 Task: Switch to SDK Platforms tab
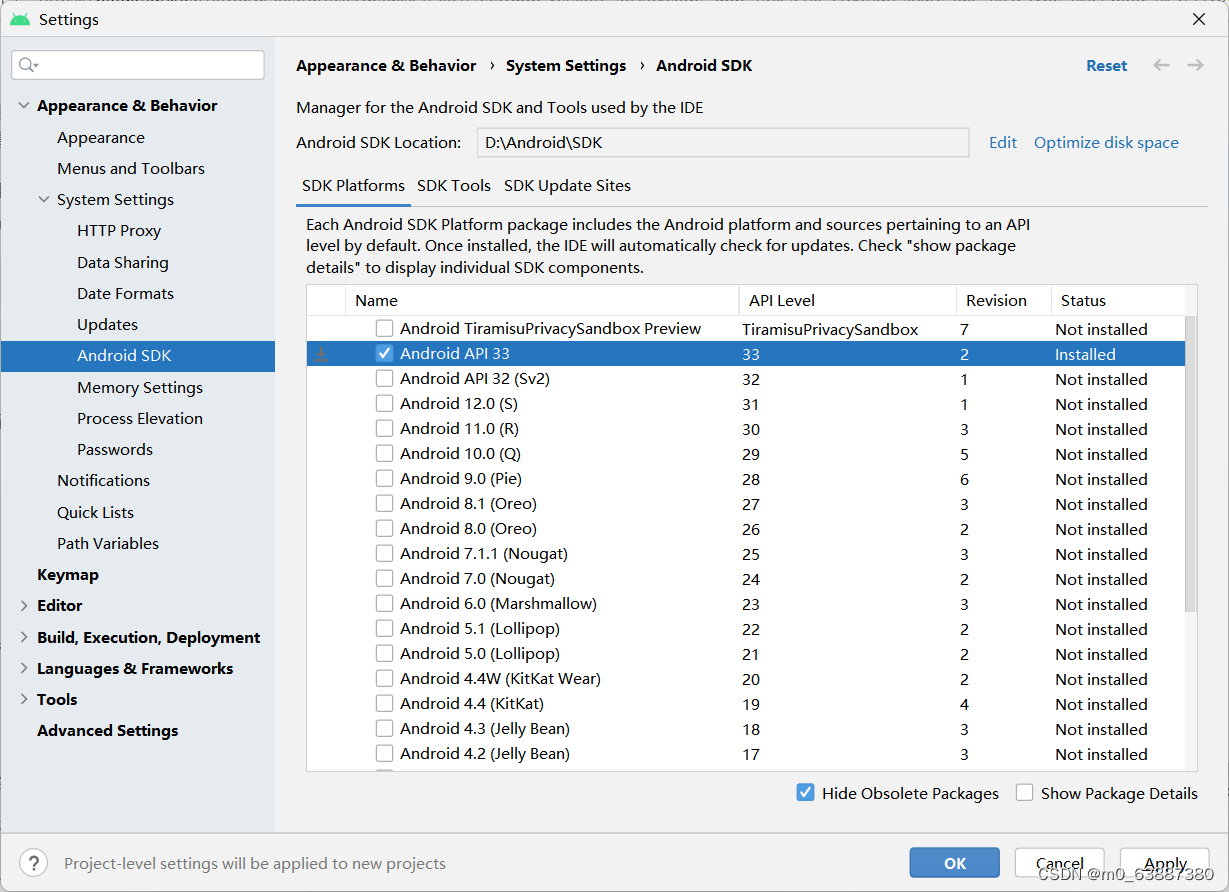[353, 186]
